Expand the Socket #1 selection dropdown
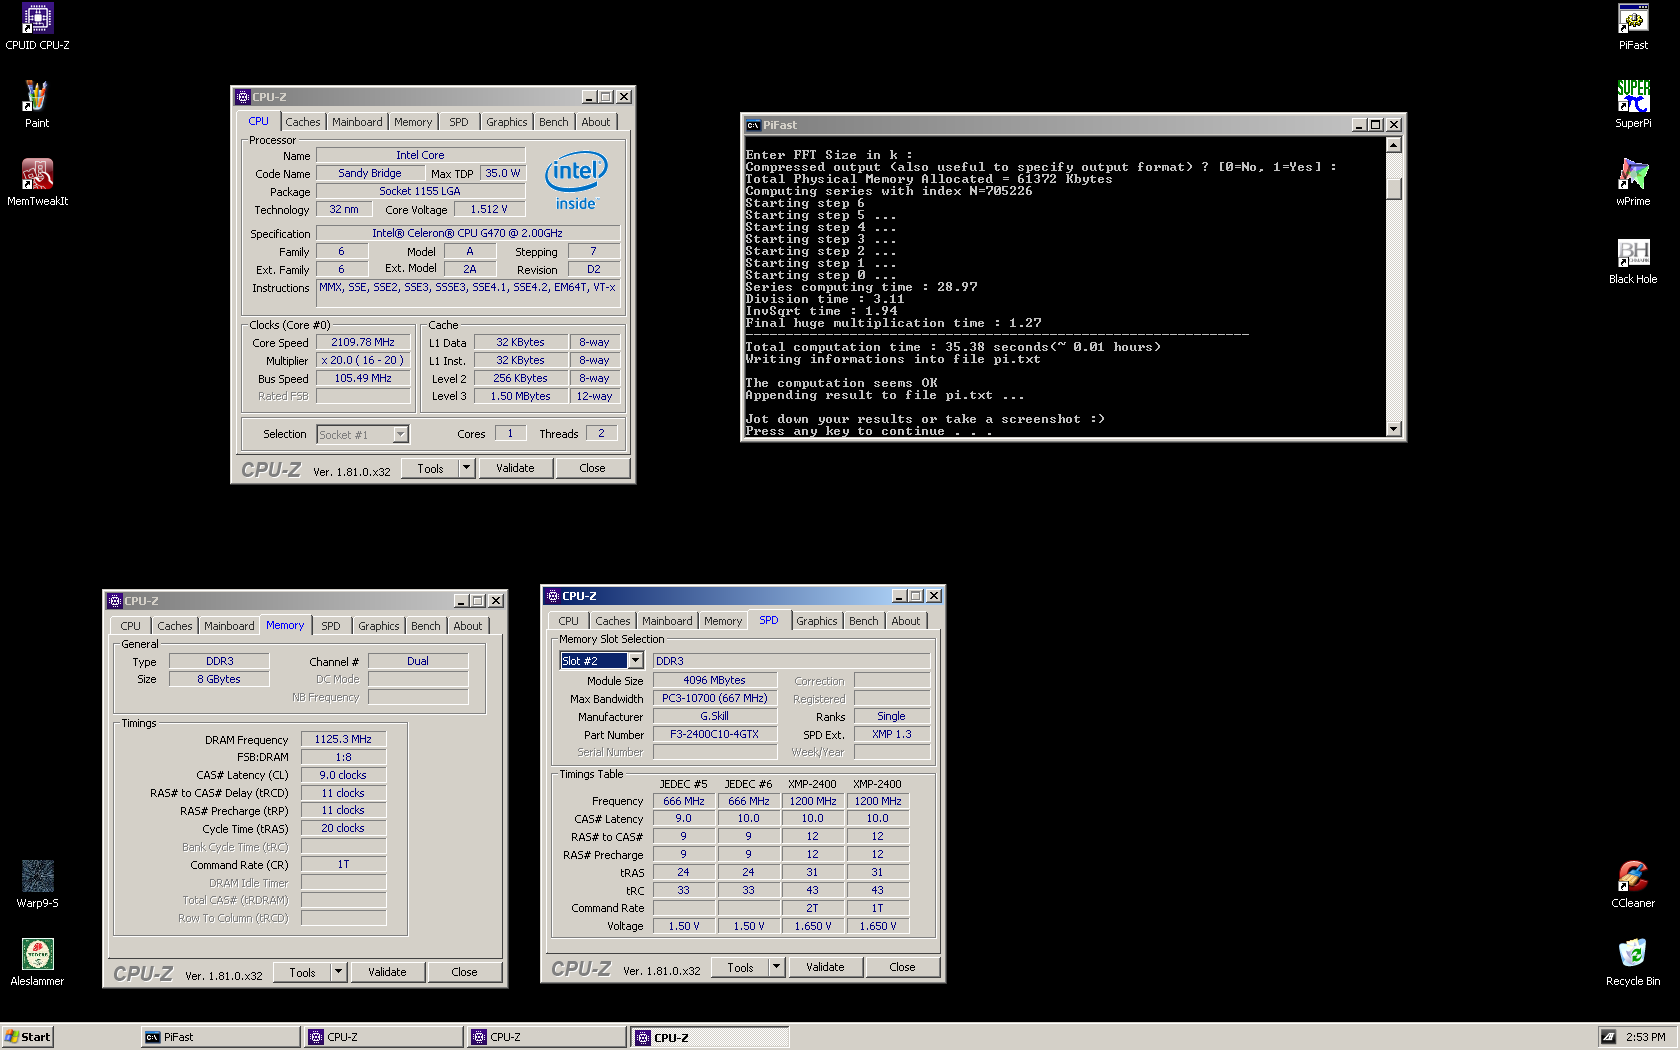Viewport: 1680px width, 1050px height. (400, 434)
